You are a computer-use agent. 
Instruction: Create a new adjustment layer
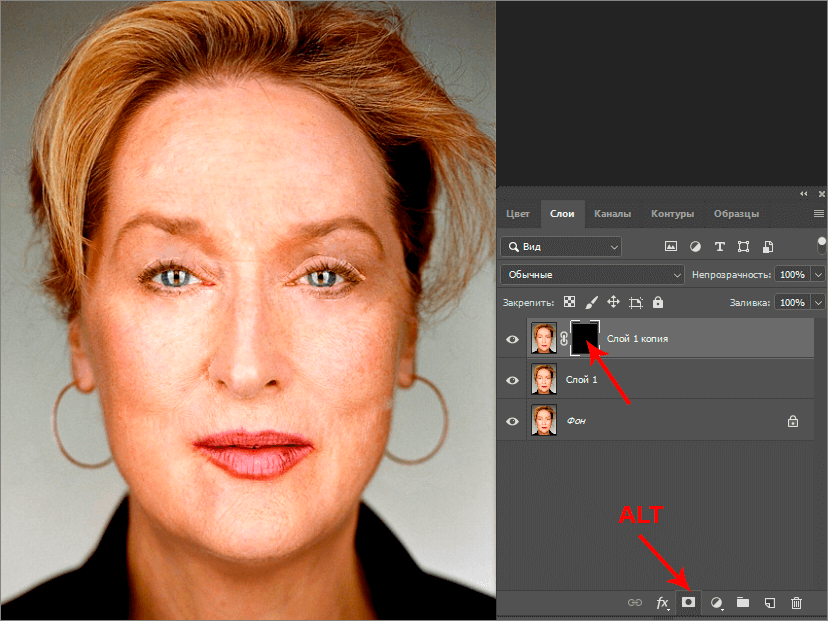[x=716, y=603]
